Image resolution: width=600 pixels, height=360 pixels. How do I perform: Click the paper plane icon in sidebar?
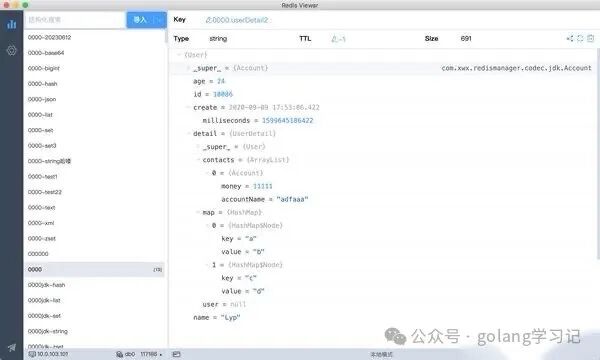click(x=11, y=347)
